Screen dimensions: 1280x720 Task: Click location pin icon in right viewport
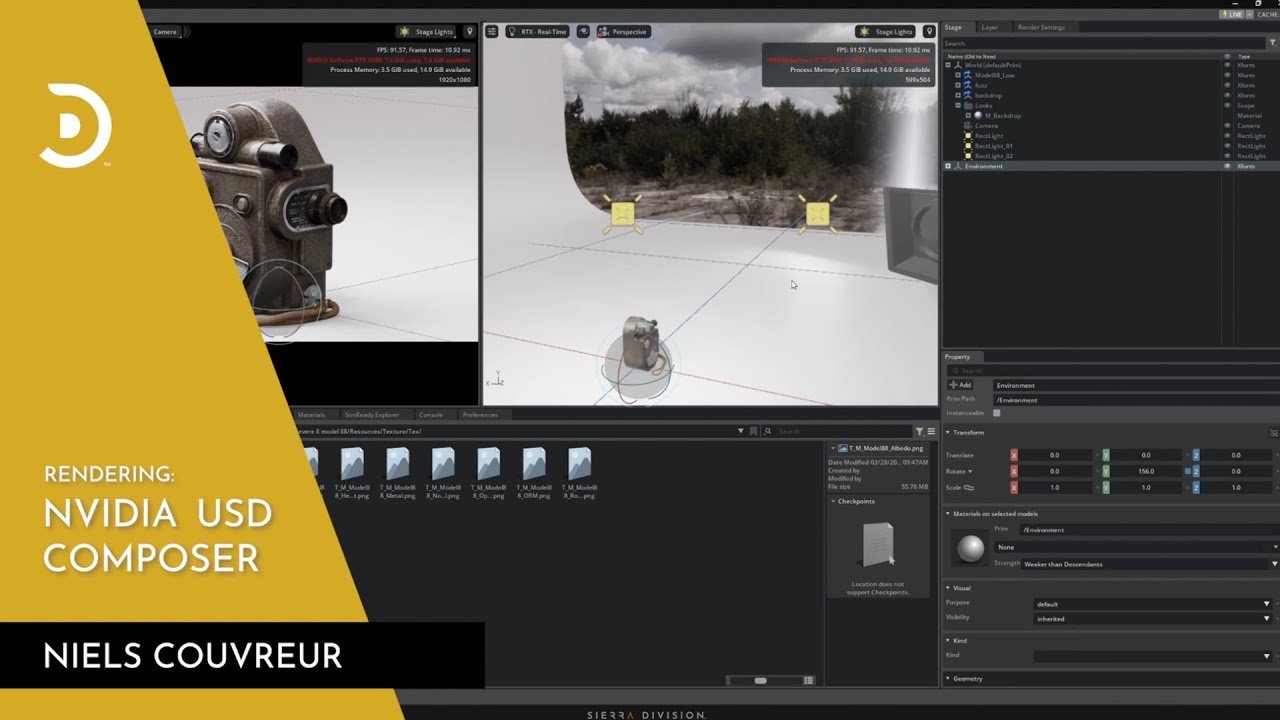[929, 32]
